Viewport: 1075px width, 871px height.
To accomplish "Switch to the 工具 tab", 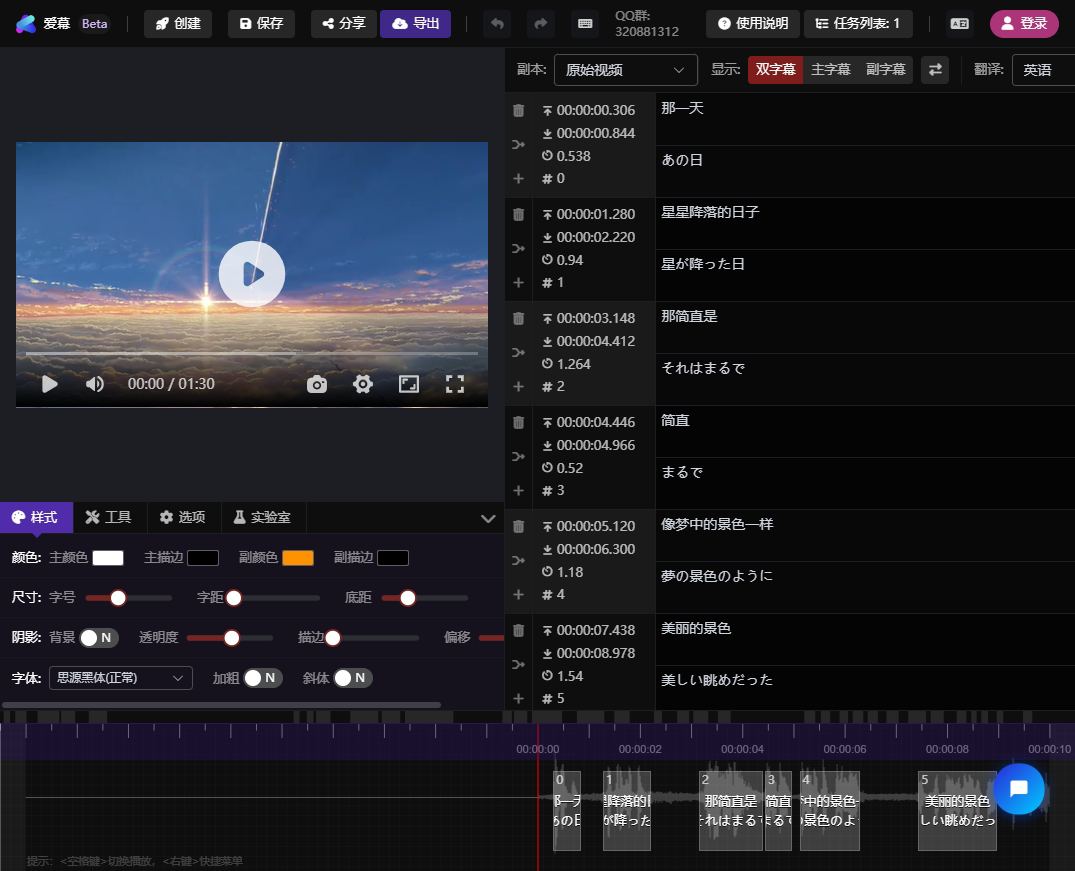I will pos(110,518).
